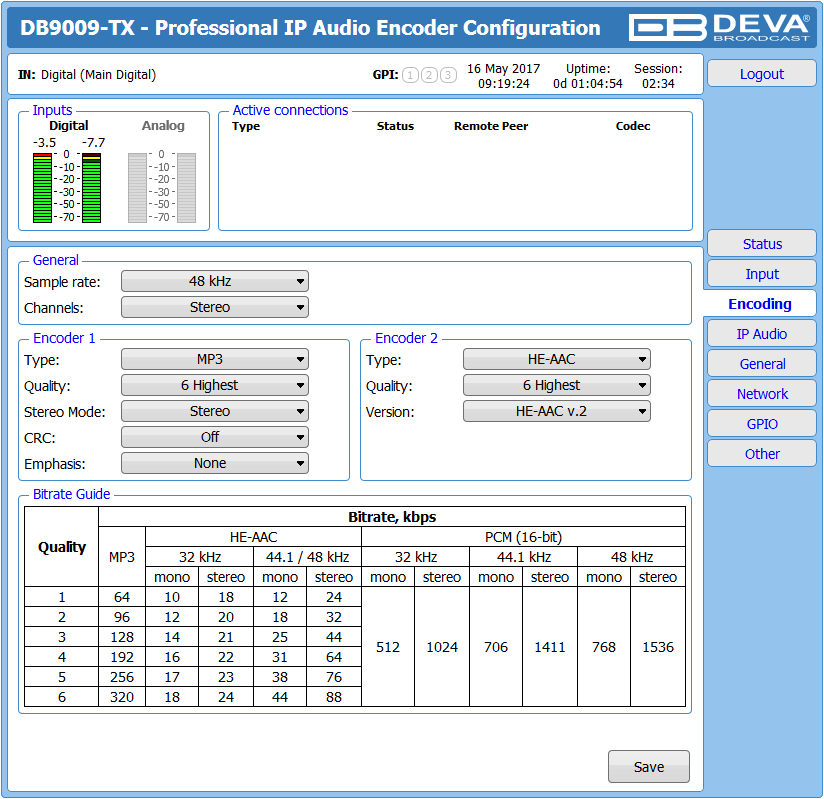This screenshot has height=799, width=824.
Task: Click the Bitrate Guide section title
Action: (71, 494)
